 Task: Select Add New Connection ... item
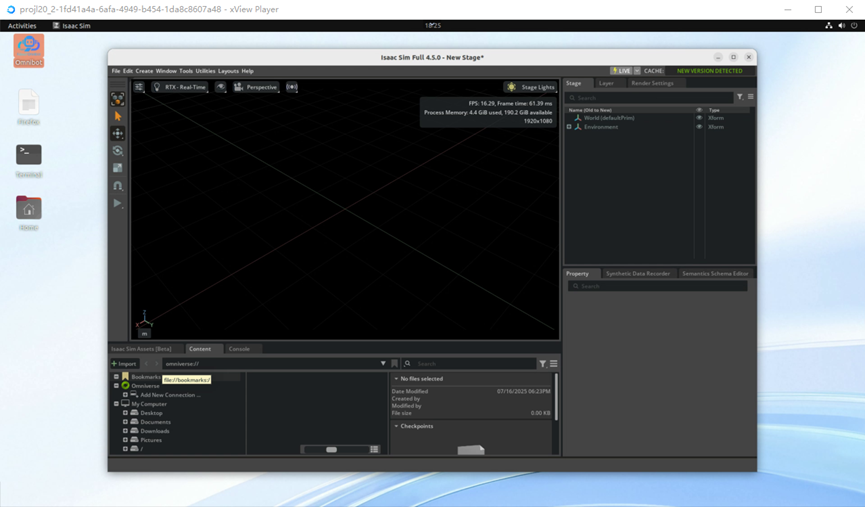pos(170,395)
